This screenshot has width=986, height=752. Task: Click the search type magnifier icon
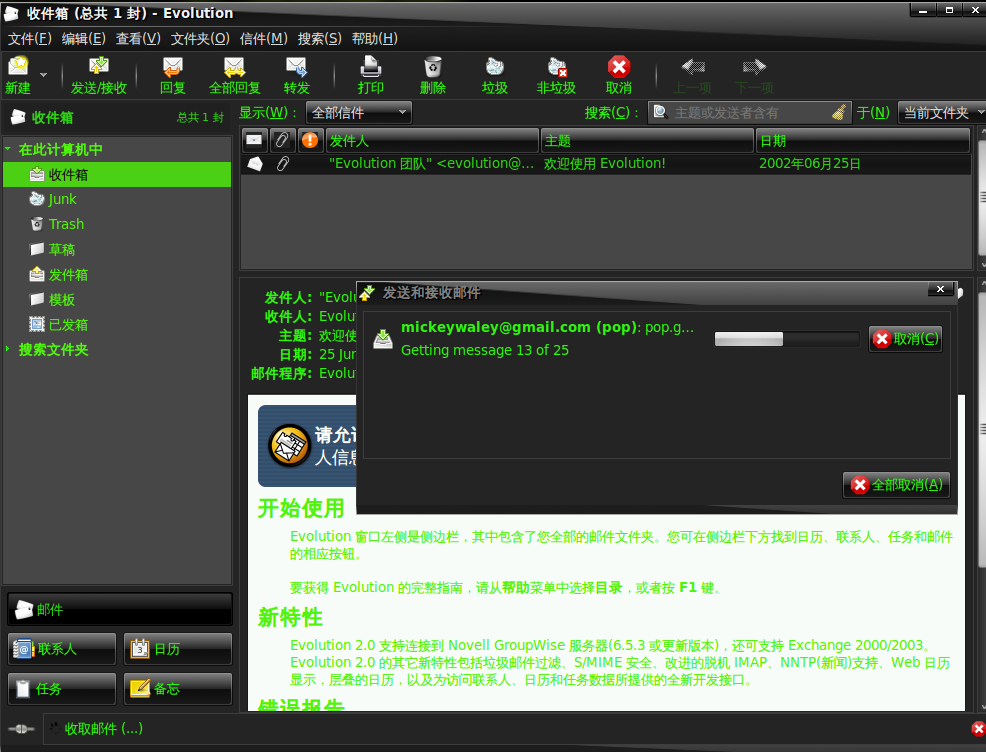(660, 112)
